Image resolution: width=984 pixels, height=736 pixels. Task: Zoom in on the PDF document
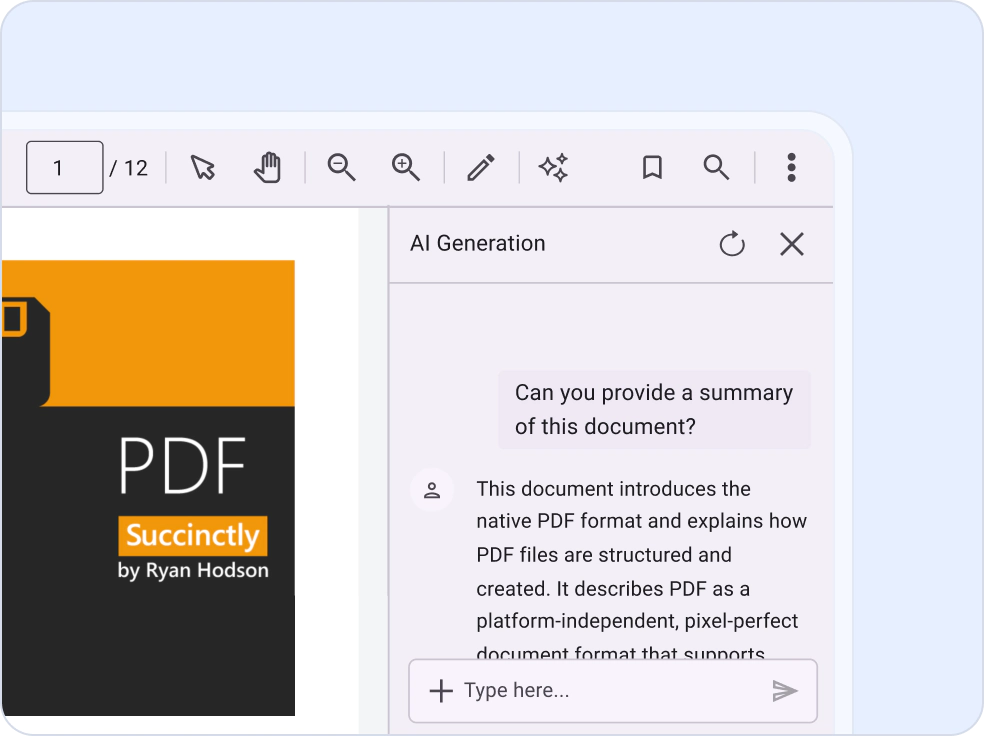(x=405, y=168)
